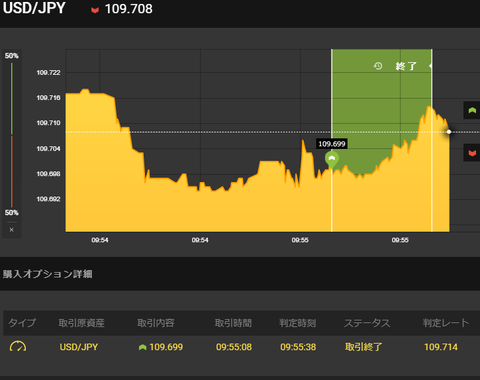This screenshot has width=480, height=380.
Task: Click the current rate 109.708 in the header
Action: (129, 9)
